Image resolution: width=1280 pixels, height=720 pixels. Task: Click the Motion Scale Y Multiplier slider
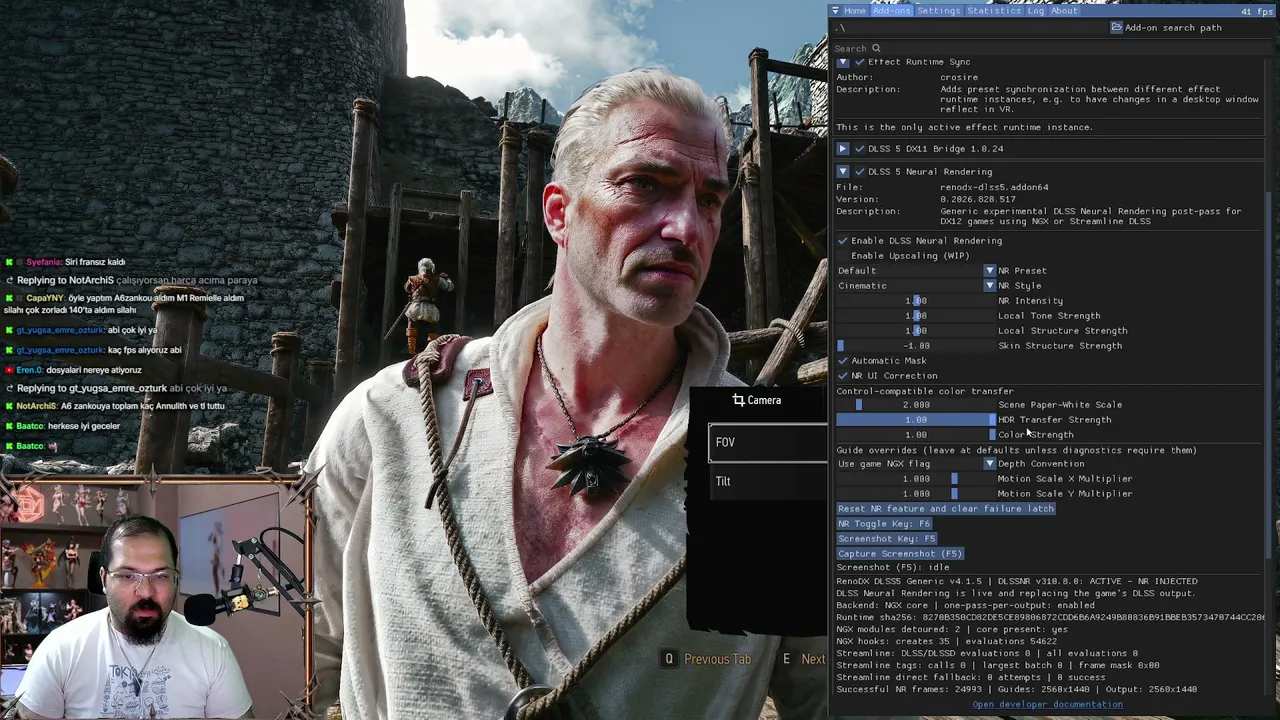pyautogui.click(x=916, y=494)
